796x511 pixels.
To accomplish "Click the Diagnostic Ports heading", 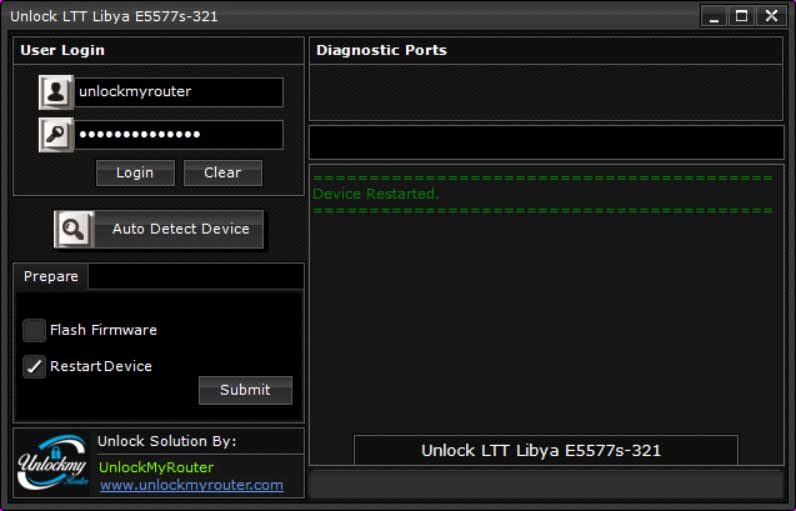I will [381, 50].
